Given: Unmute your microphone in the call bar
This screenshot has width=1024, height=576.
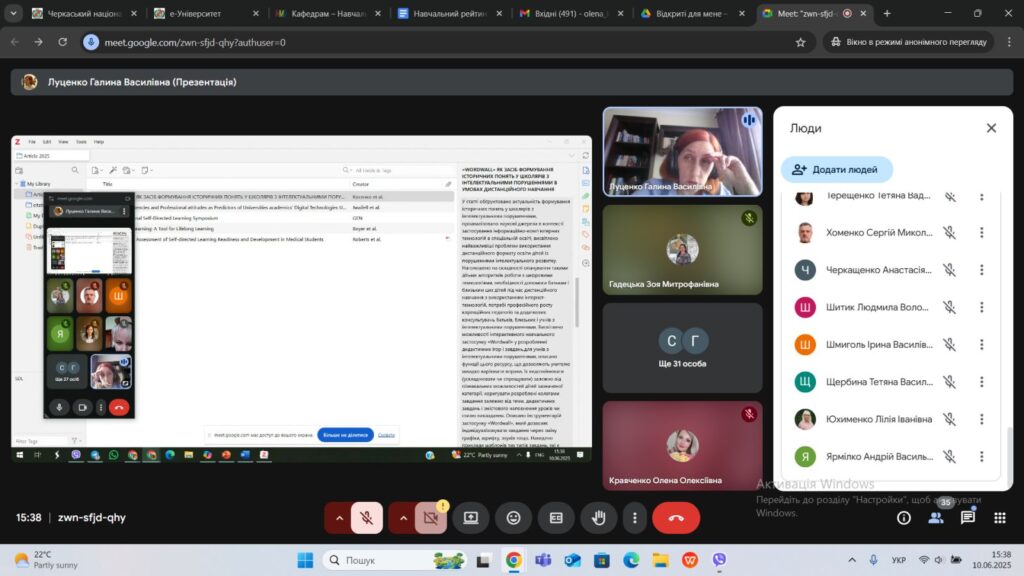Looking at the screenshot, I should [x=367, y=518].
